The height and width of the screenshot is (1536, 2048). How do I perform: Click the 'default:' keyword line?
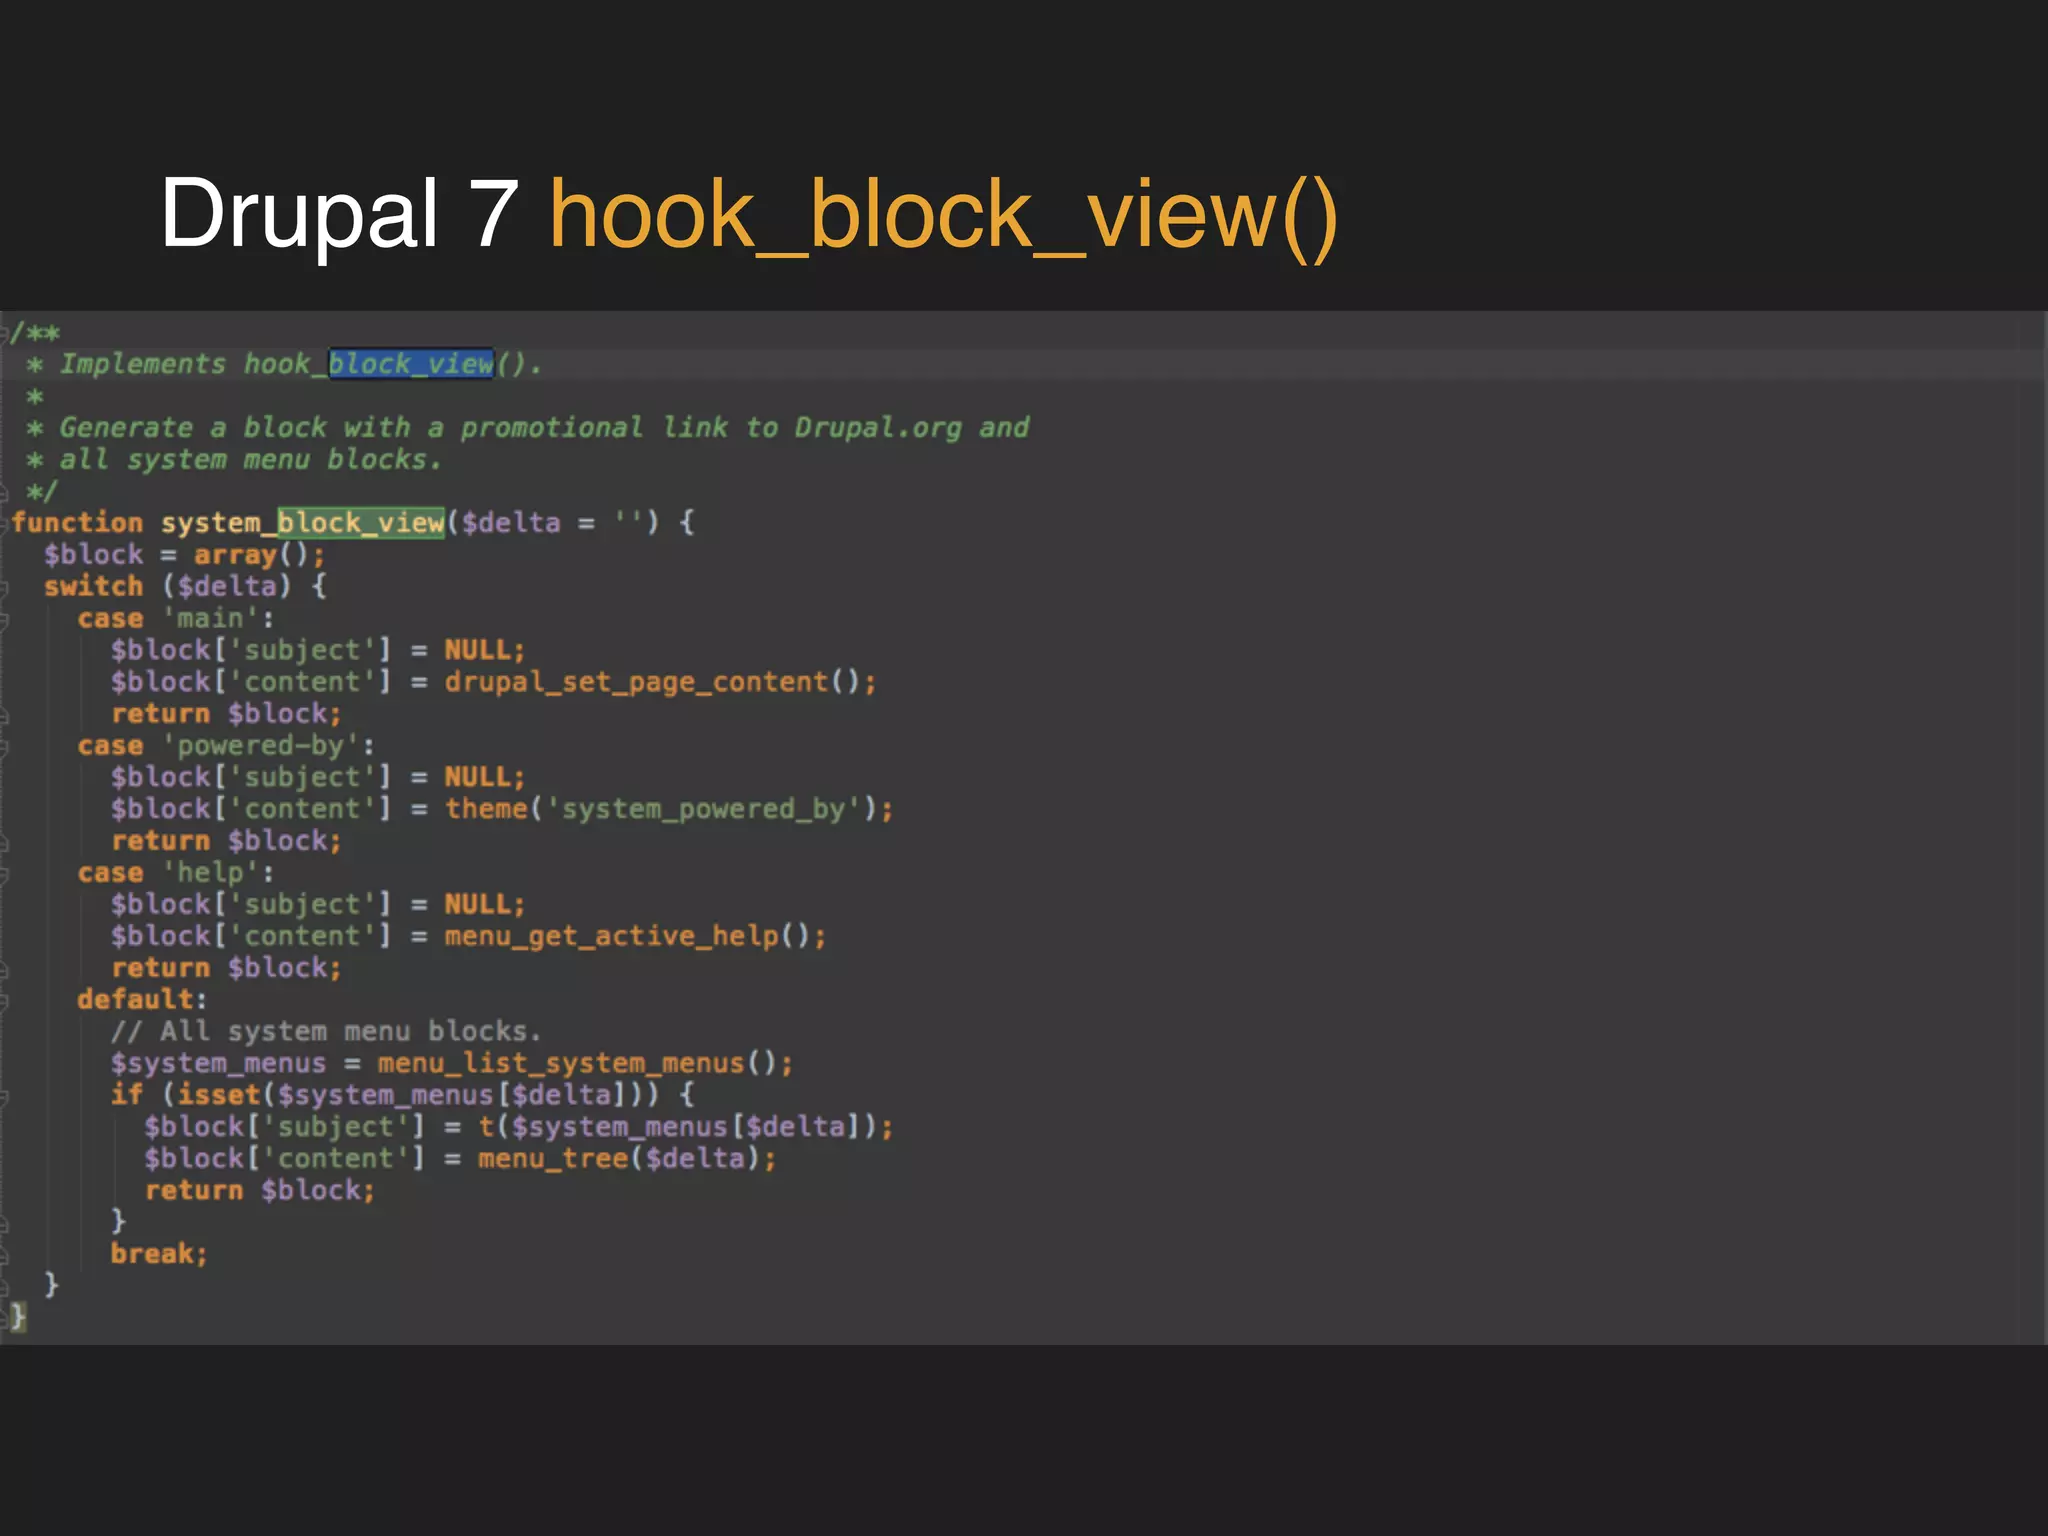(142, 999)
